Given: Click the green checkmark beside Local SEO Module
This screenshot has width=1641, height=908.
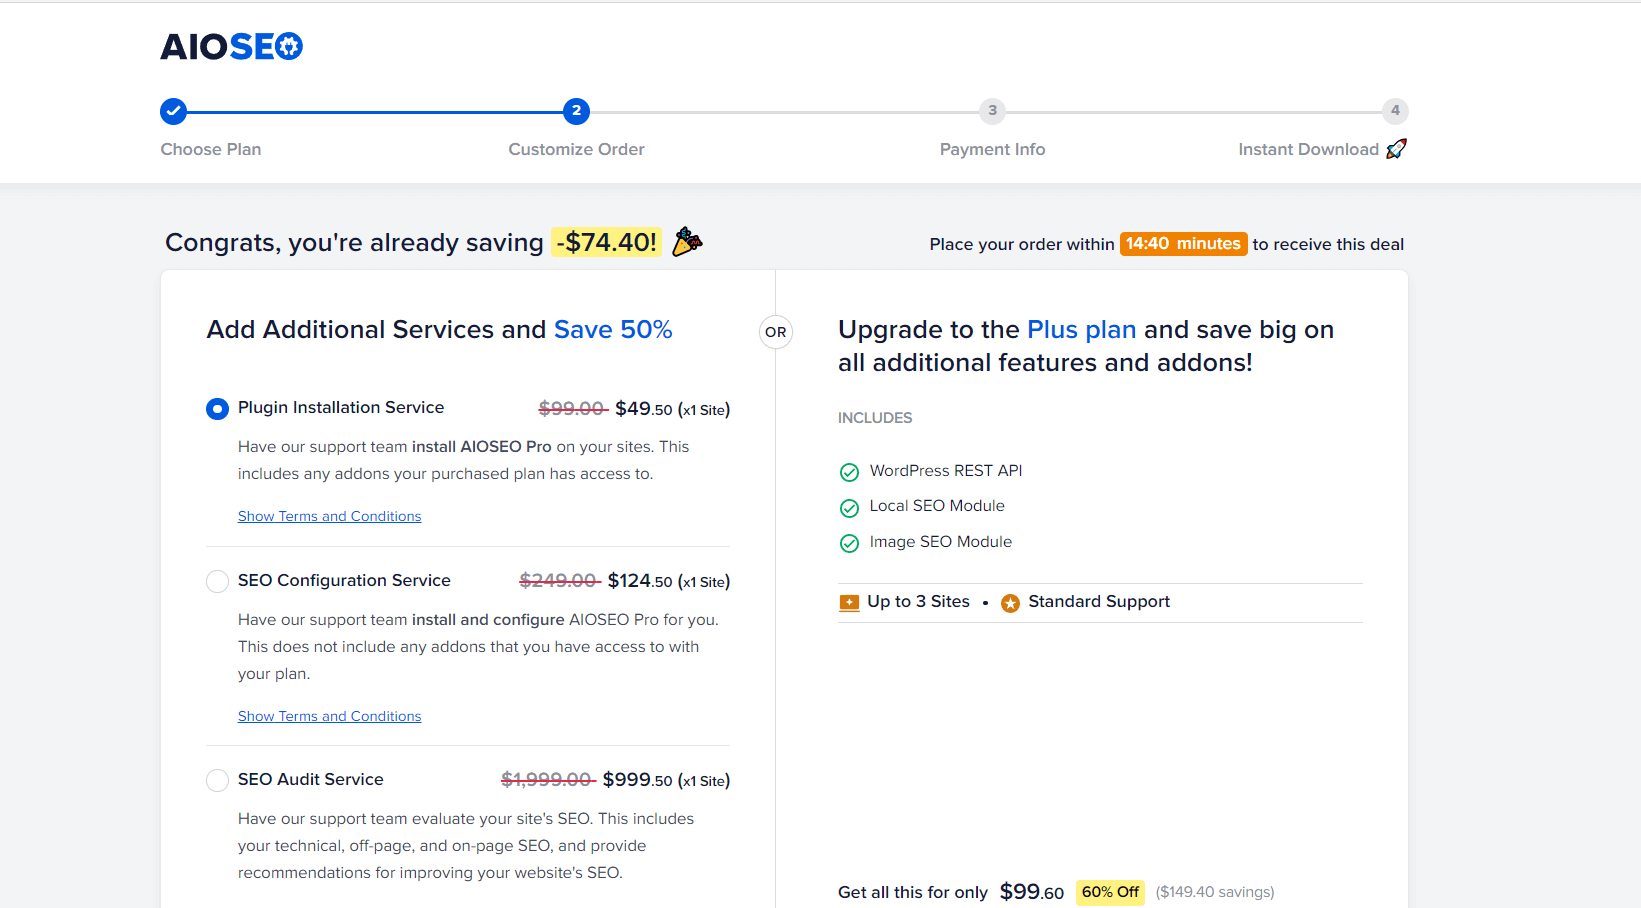Looking at the screenshot, I should tap(849, 507).
